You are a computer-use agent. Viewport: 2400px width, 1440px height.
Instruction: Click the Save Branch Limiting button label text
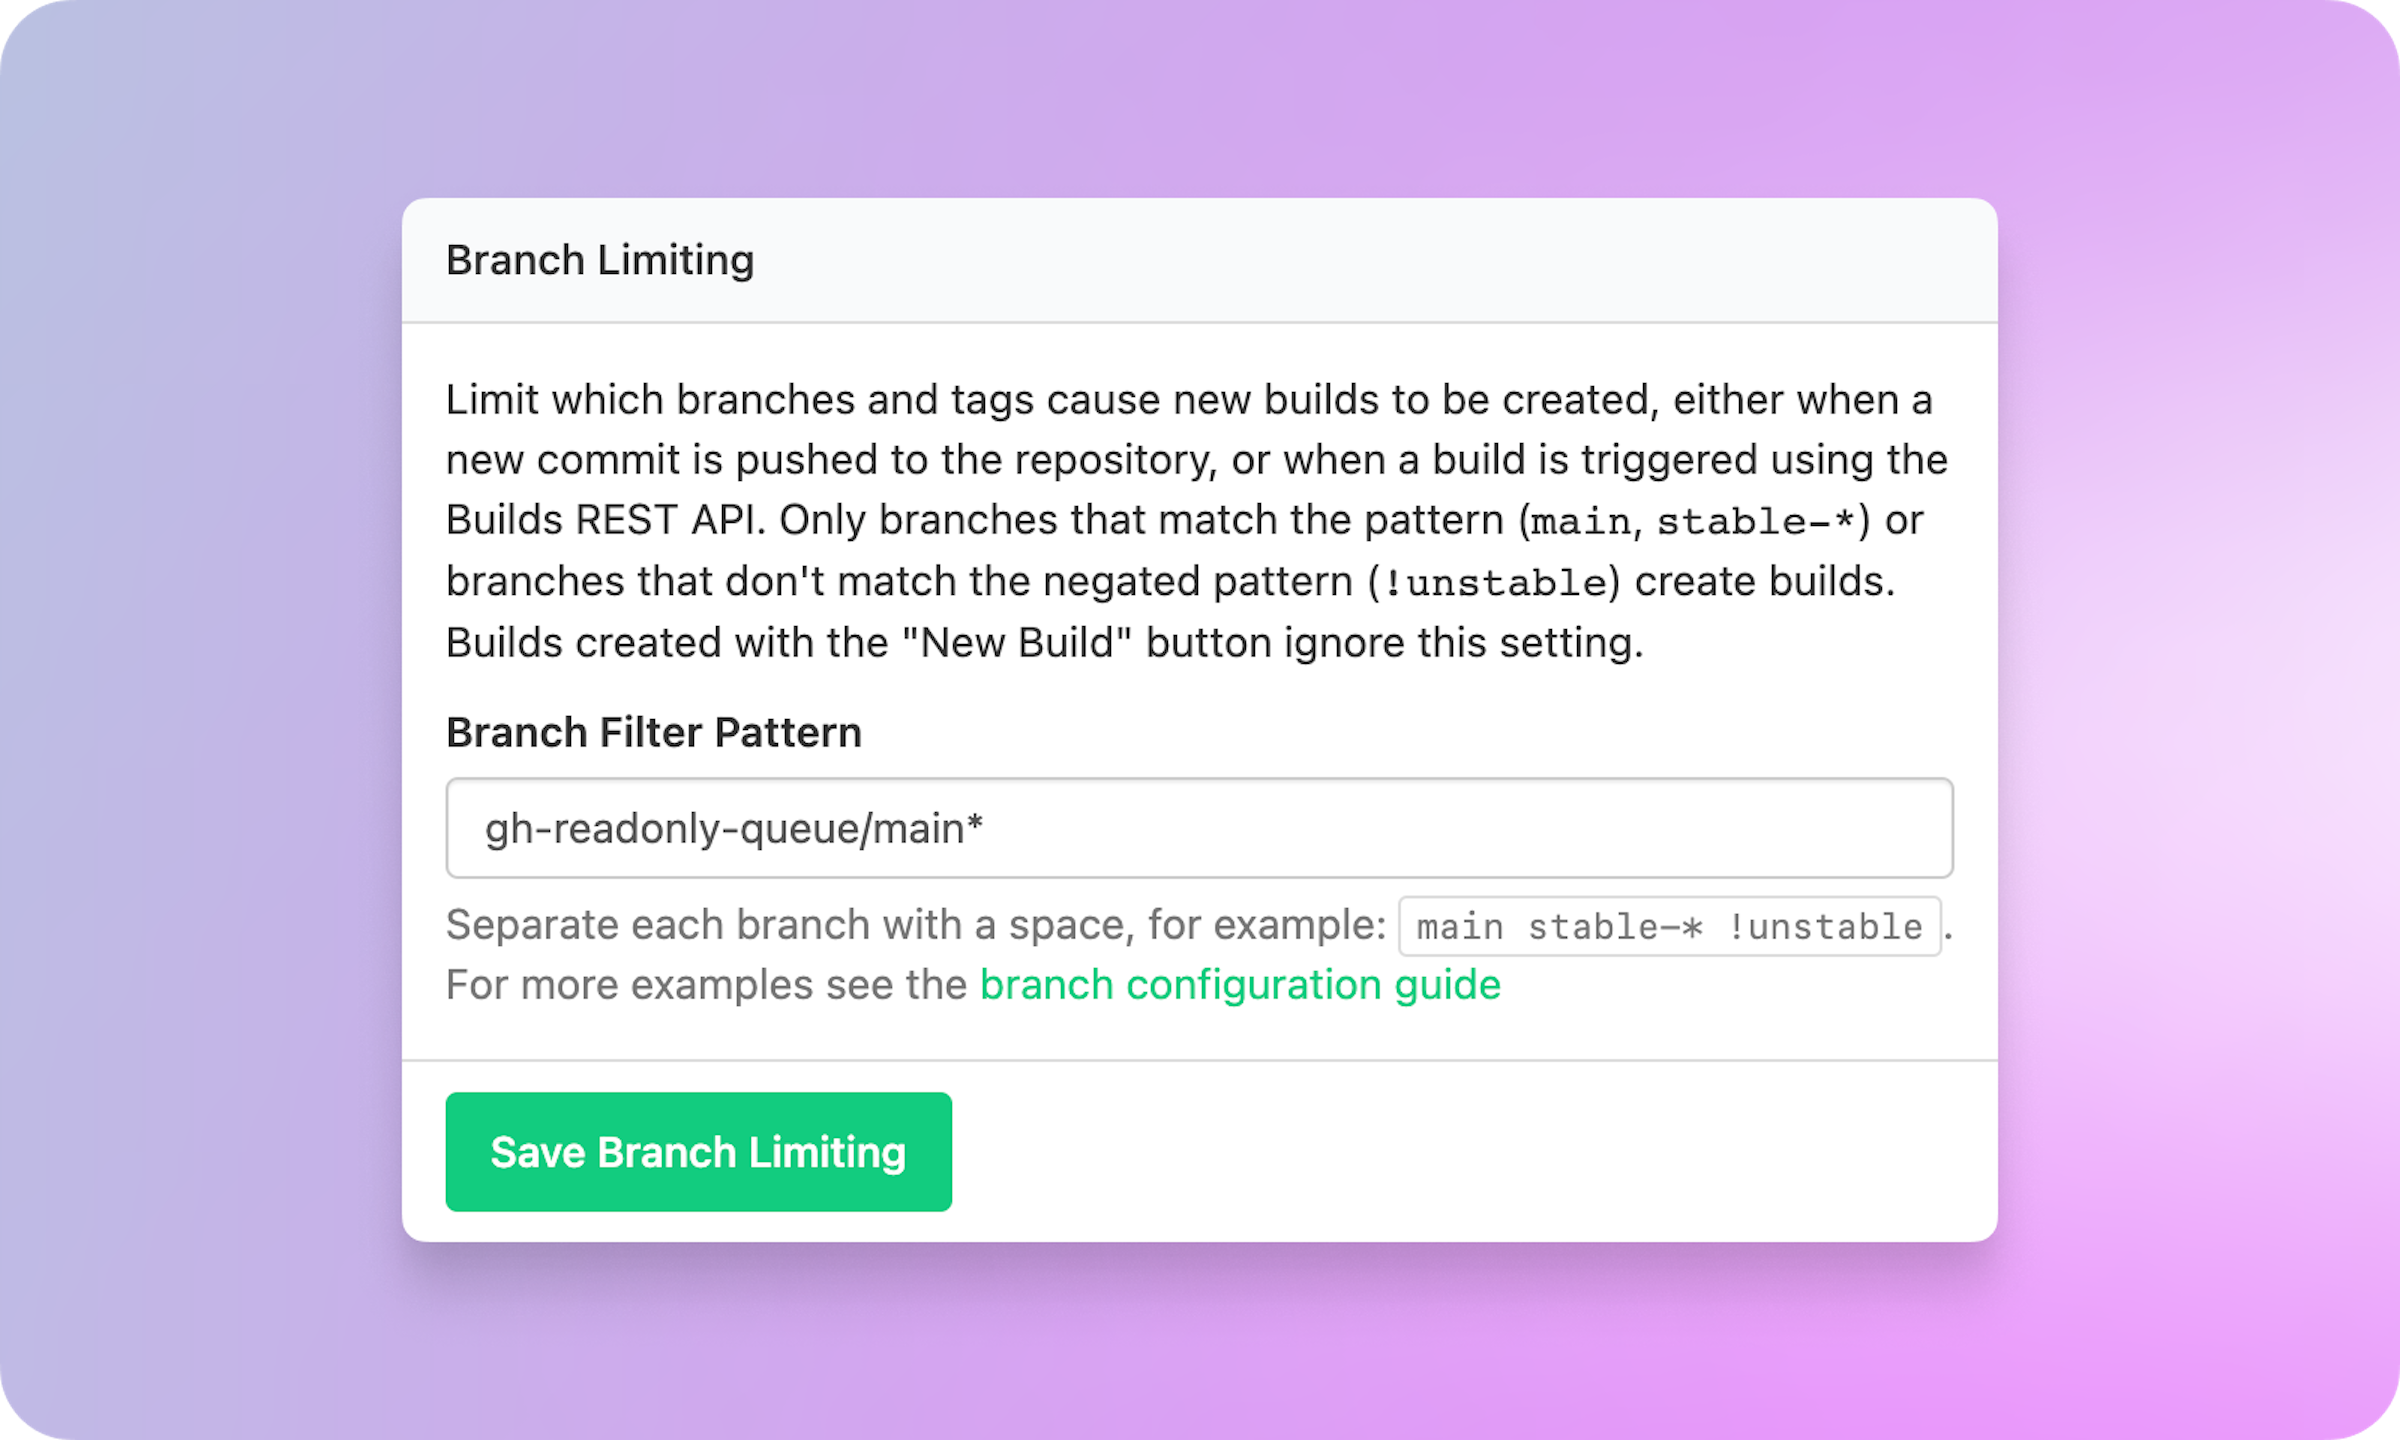click(697, 1152)
